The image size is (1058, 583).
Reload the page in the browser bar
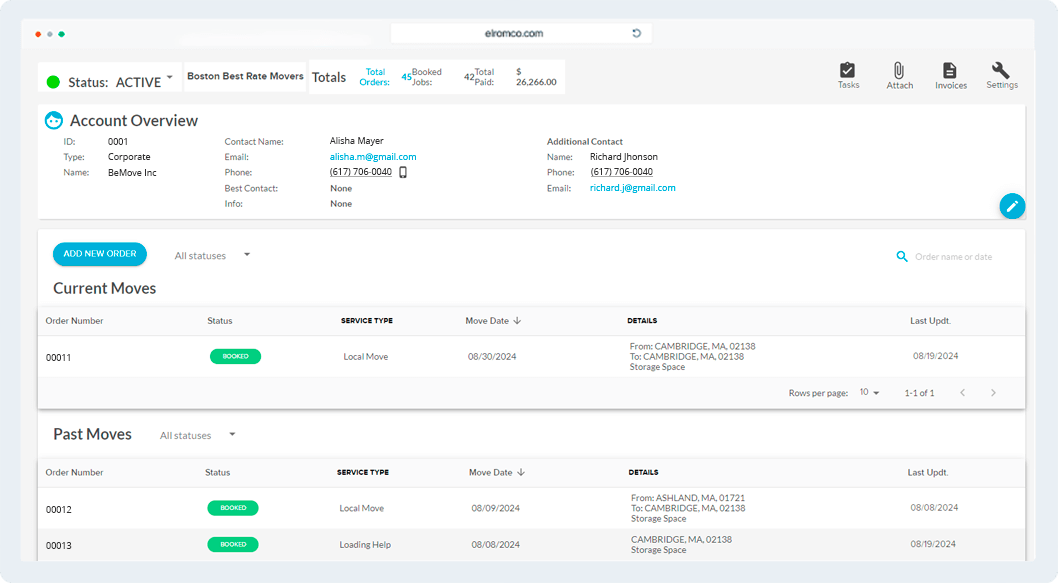[x=636, y=33]
